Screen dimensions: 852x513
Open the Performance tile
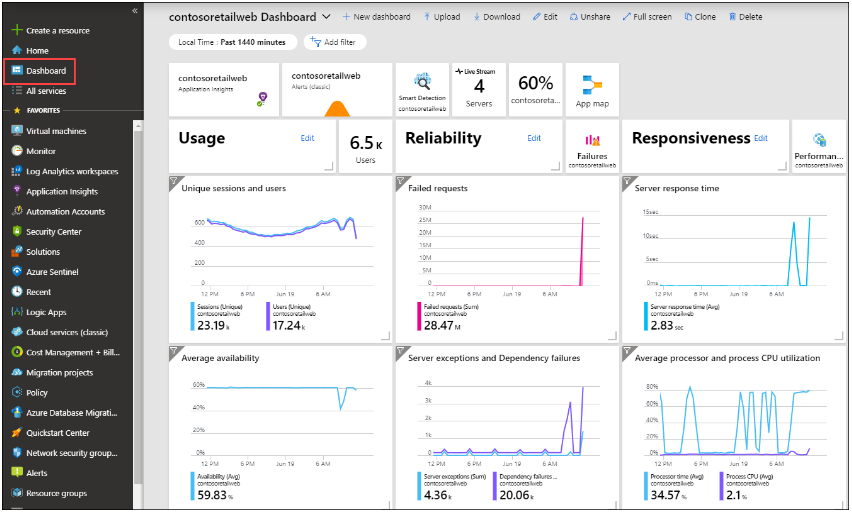click(x=819, y=147)
